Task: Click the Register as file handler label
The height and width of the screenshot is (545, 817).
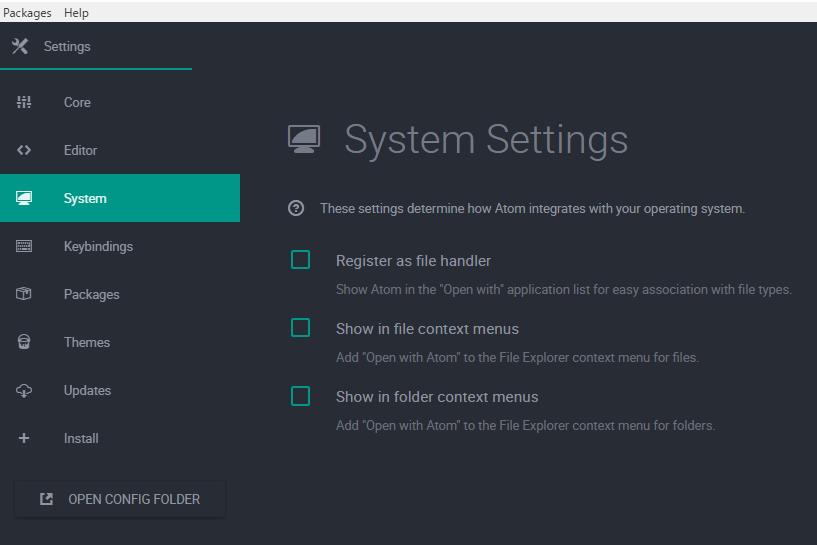Action: [413, 261]
